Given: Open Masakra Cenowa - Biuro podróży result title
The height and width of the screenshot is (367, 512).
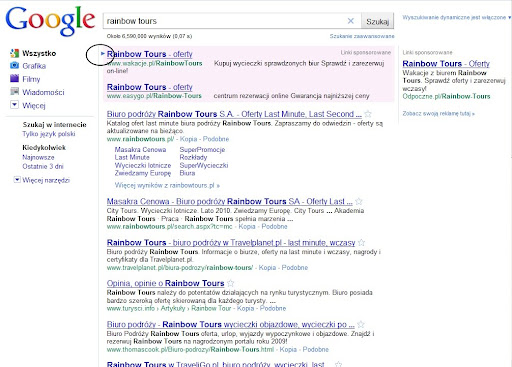Looking at the screenshot, I should [x=229, y=201].
